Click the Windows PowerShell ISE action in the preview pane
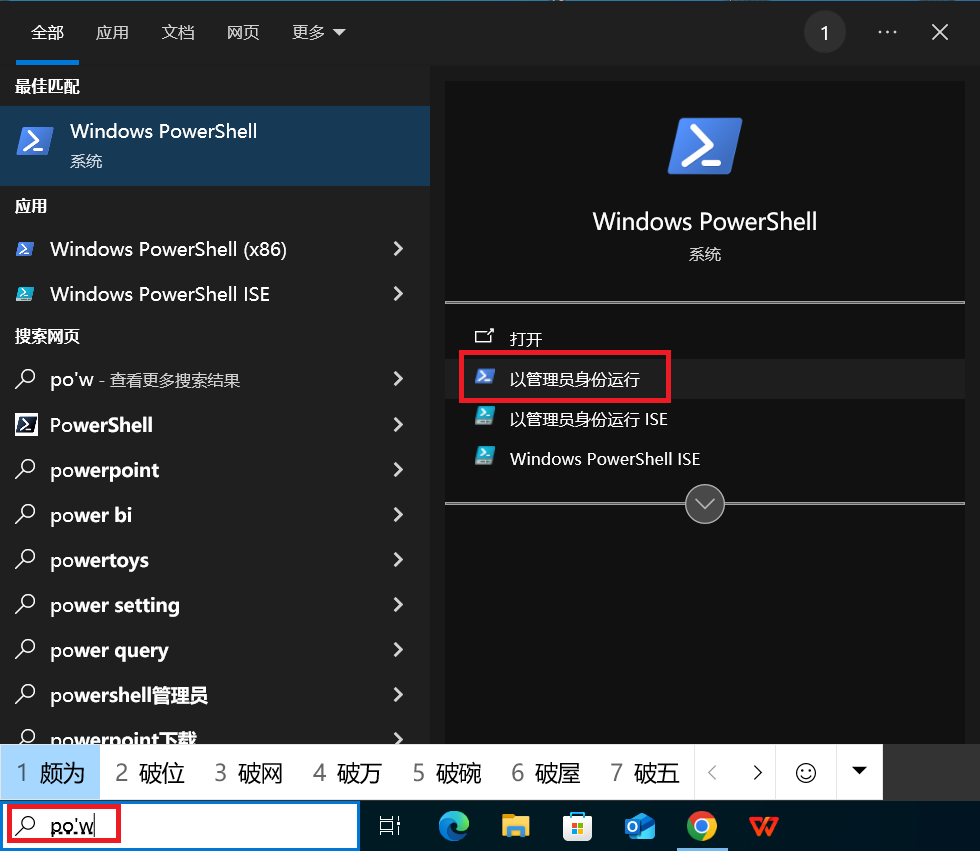 tap(705, 459)
